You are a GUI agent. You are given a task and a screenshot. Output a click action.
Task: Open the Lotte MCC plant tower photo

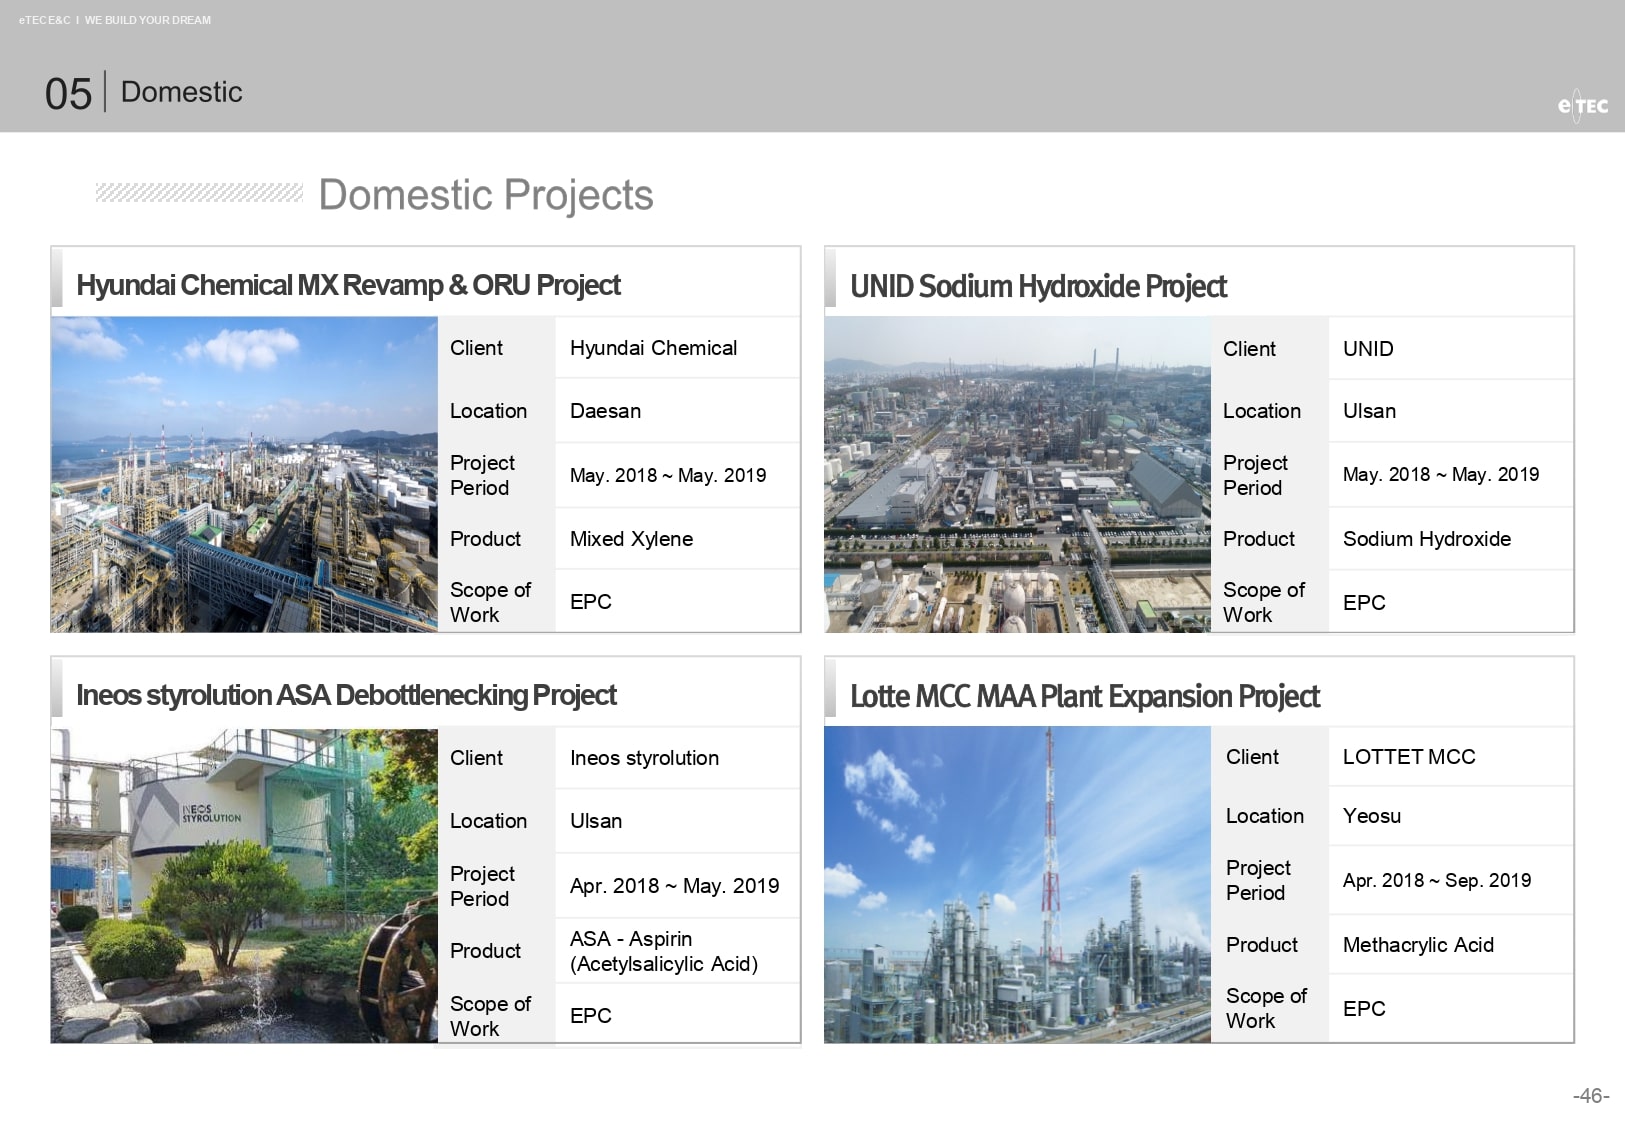tap(1017, 885)
